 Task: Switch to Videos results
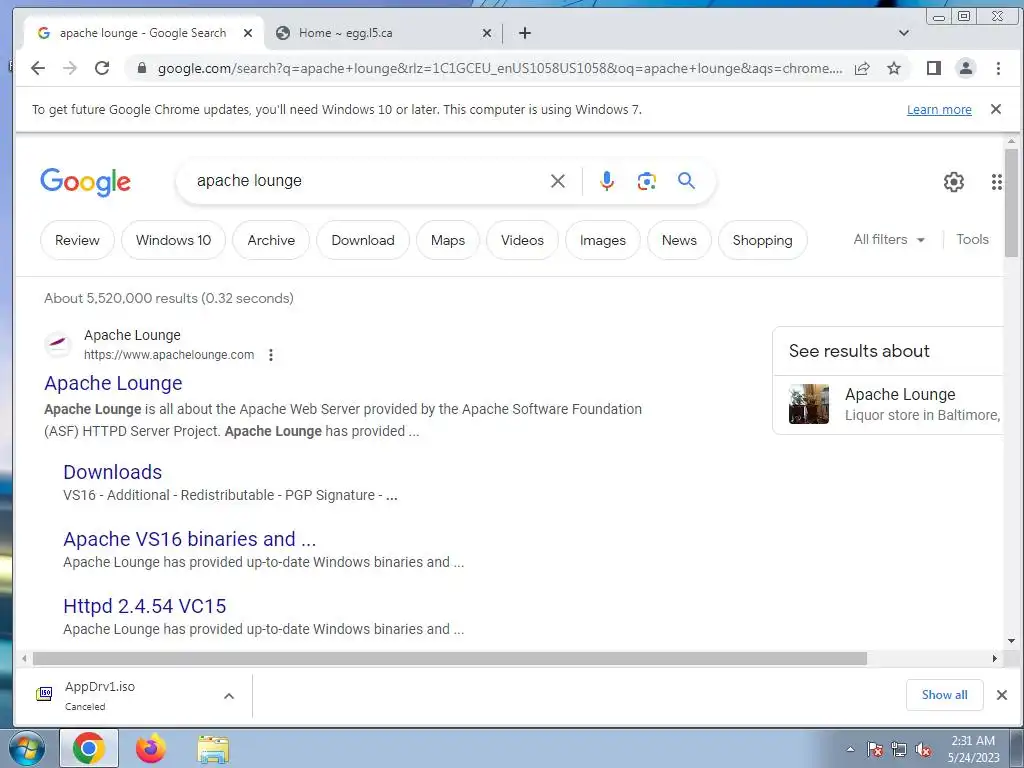point(522,240)
